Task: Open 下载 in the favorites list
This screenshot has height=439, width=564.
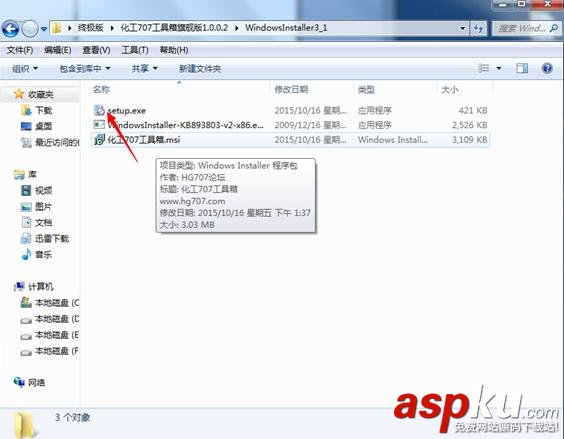Action: tap(44, 110)
